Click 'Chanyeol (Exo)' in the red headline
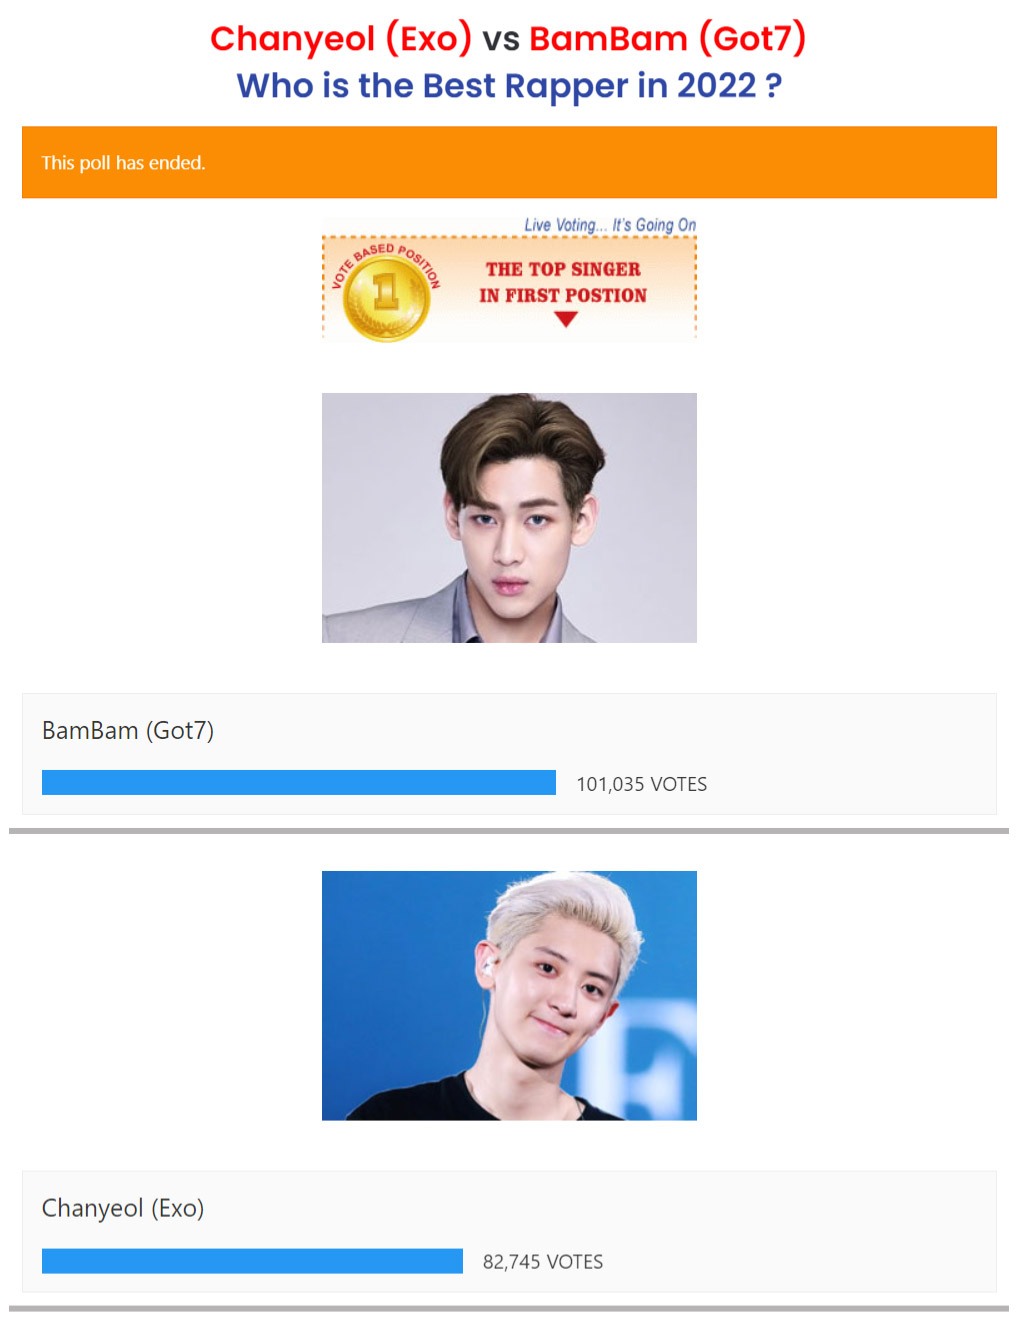This screenshot has width=1024, height=1333. click(341, 39)
